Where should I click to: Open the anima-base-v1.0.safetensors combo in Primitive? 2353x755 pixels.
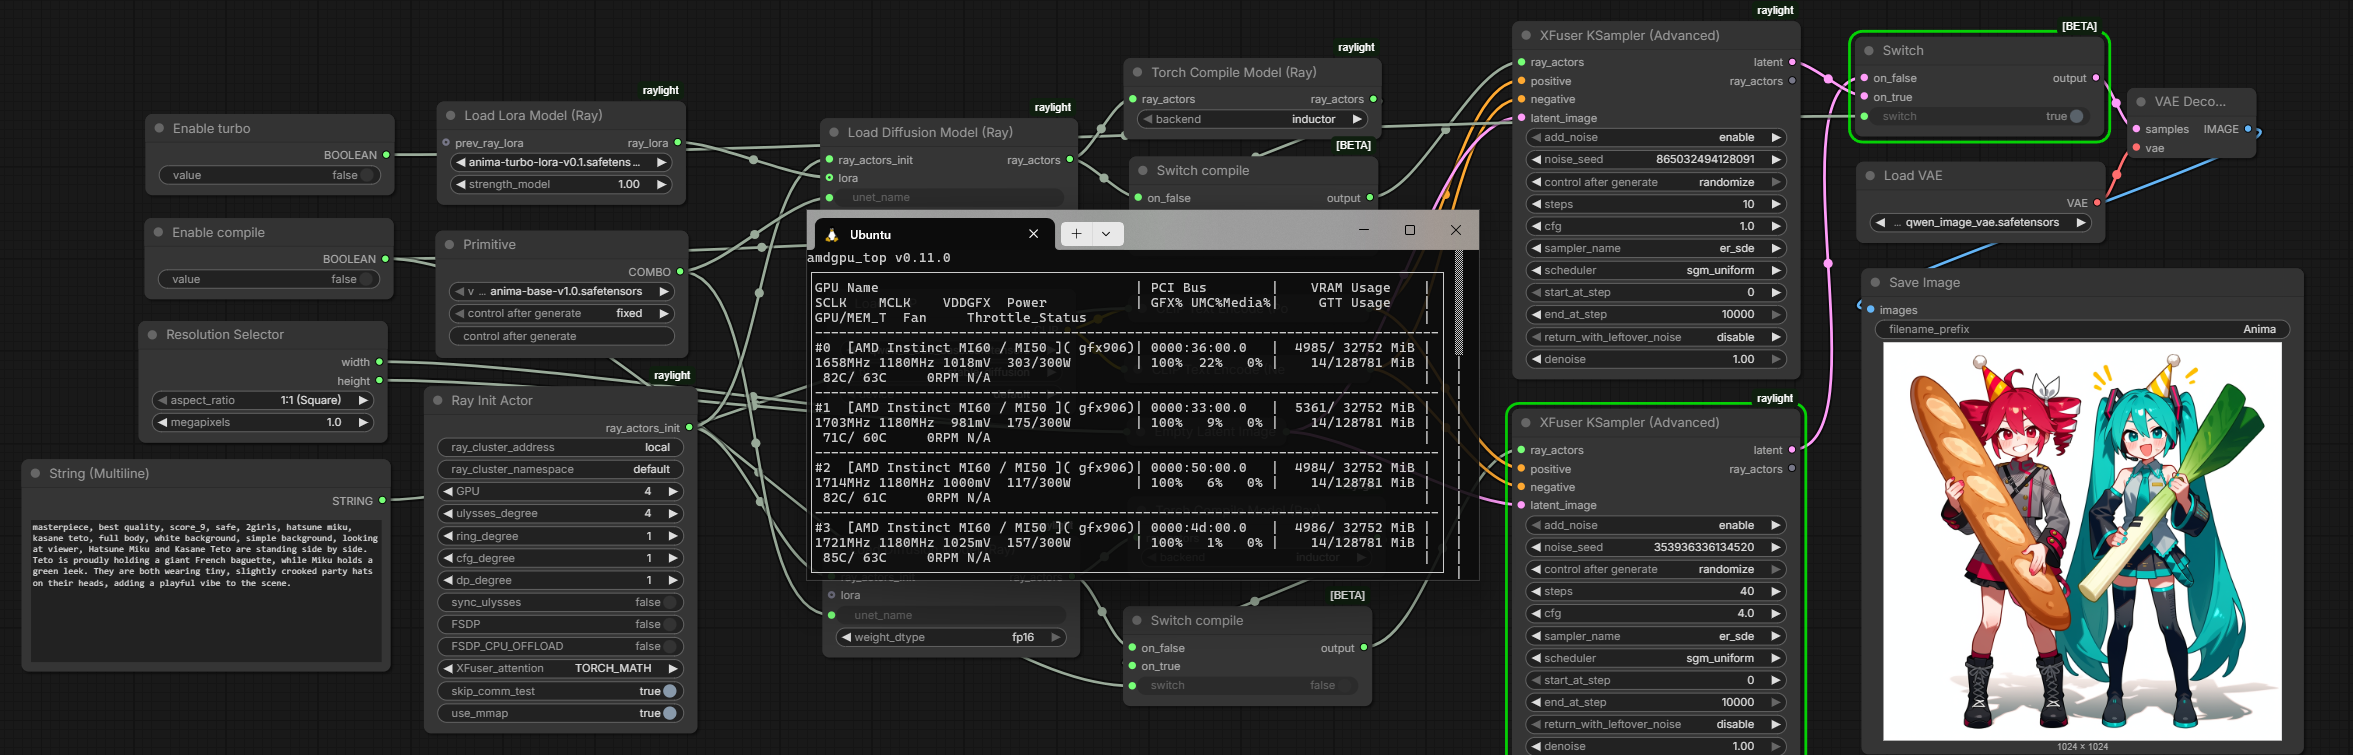click(561, 292)
